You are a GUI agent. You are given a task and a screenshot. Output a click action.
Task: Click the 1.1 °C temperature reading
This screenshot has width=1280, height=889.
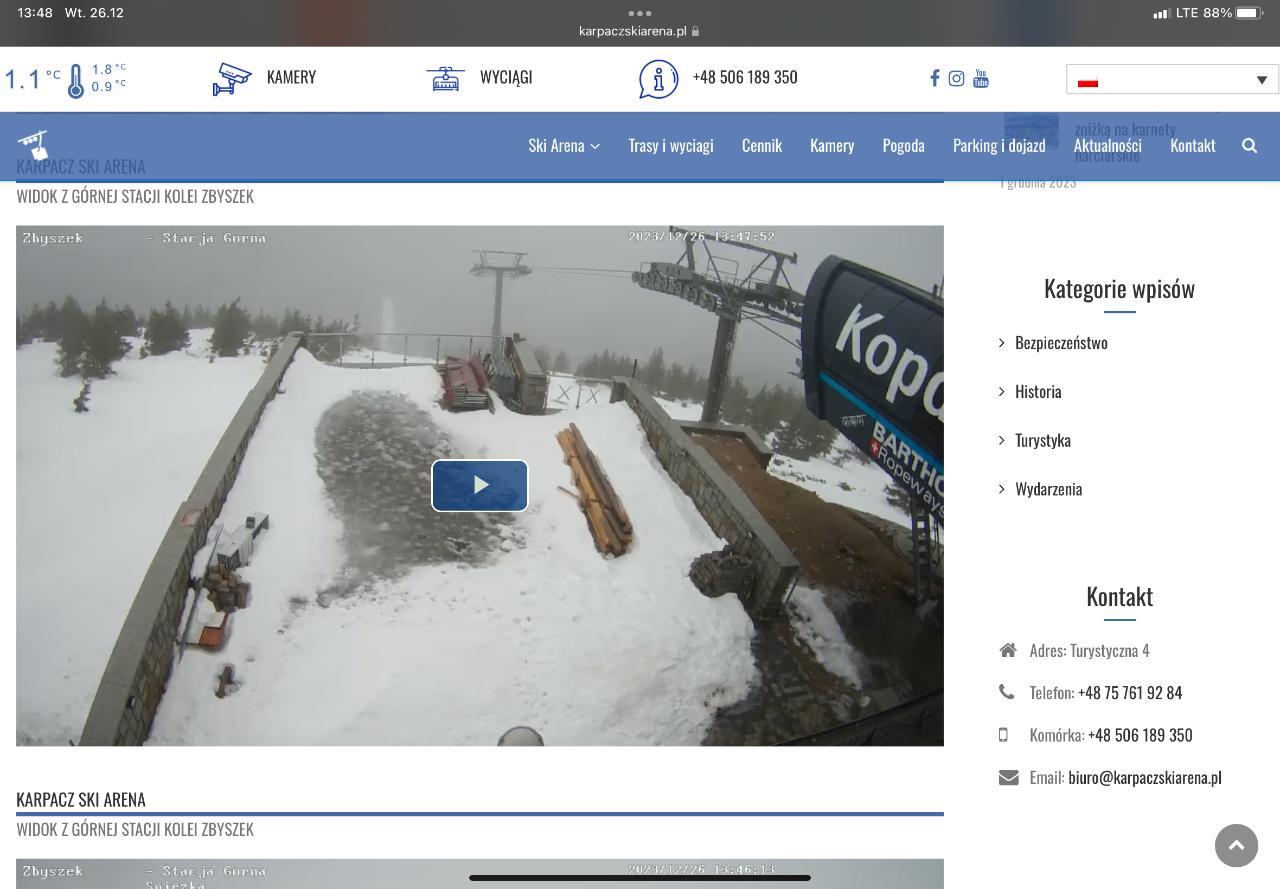pos(32,79)
